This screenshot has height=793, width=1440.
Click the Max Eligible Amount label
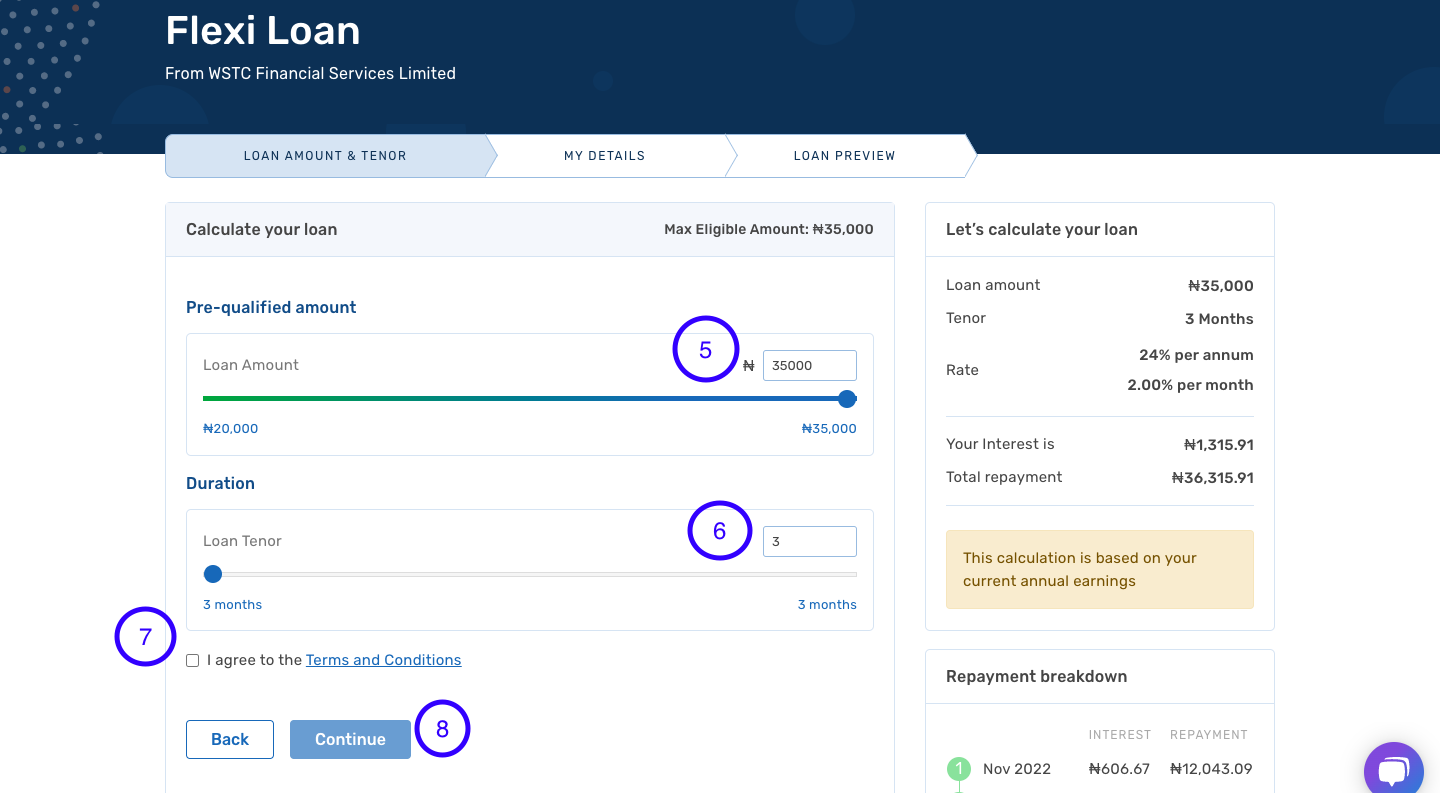tap(768, 229)
